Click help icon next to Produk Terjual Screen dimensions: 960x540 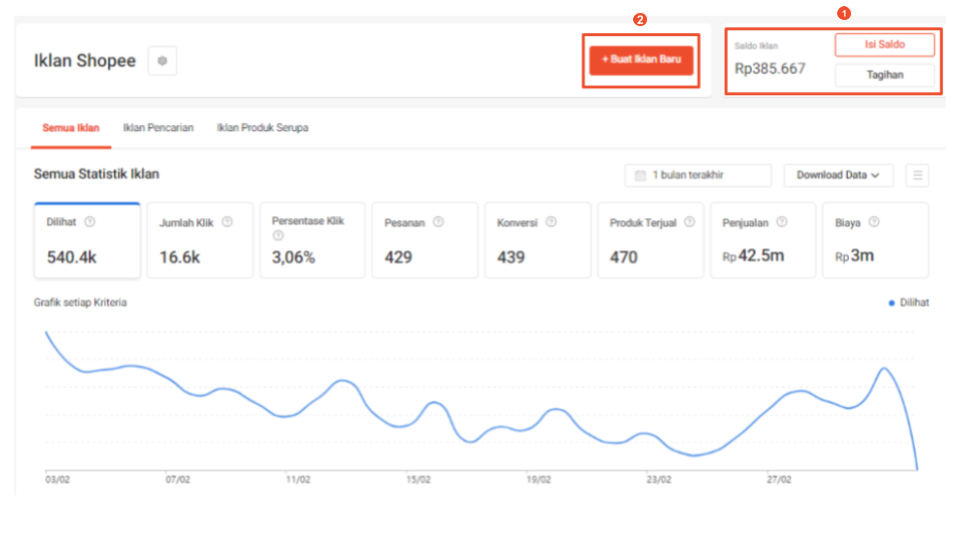pyautogui.click(x=689, y=222)
